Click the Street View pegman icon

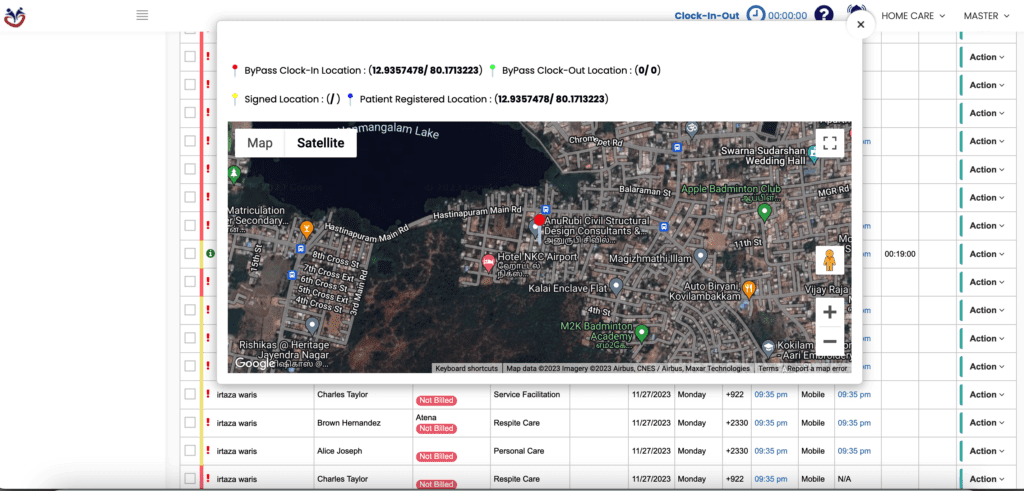[x=829, y=260]
